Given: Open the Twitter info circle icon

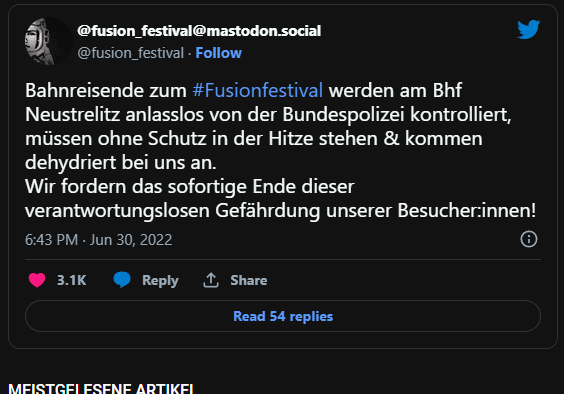Looking at the screenshot, I should point(529,239).
